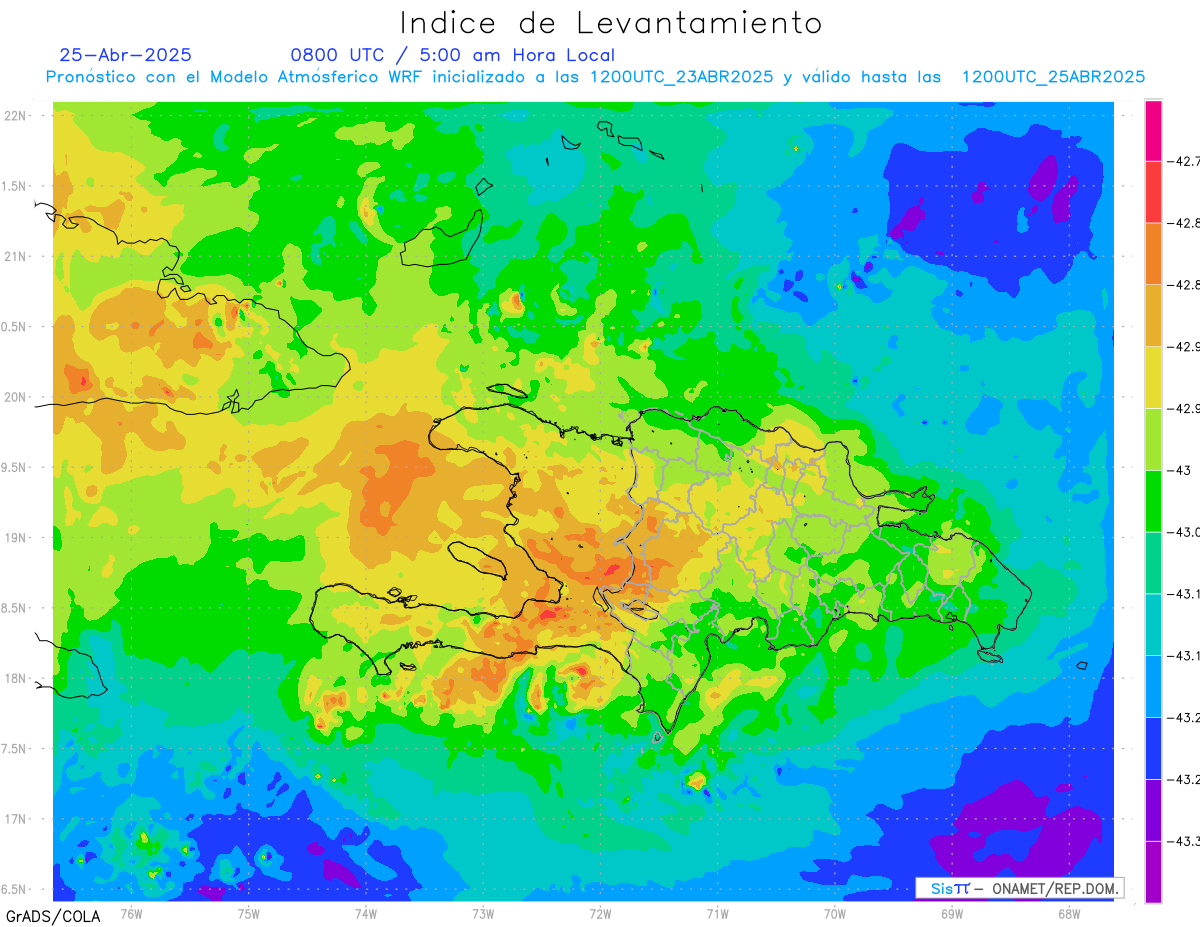Click the teal-green color bar segment
This screenshot has width=1200, height=927.
[x=1153, y=563]
